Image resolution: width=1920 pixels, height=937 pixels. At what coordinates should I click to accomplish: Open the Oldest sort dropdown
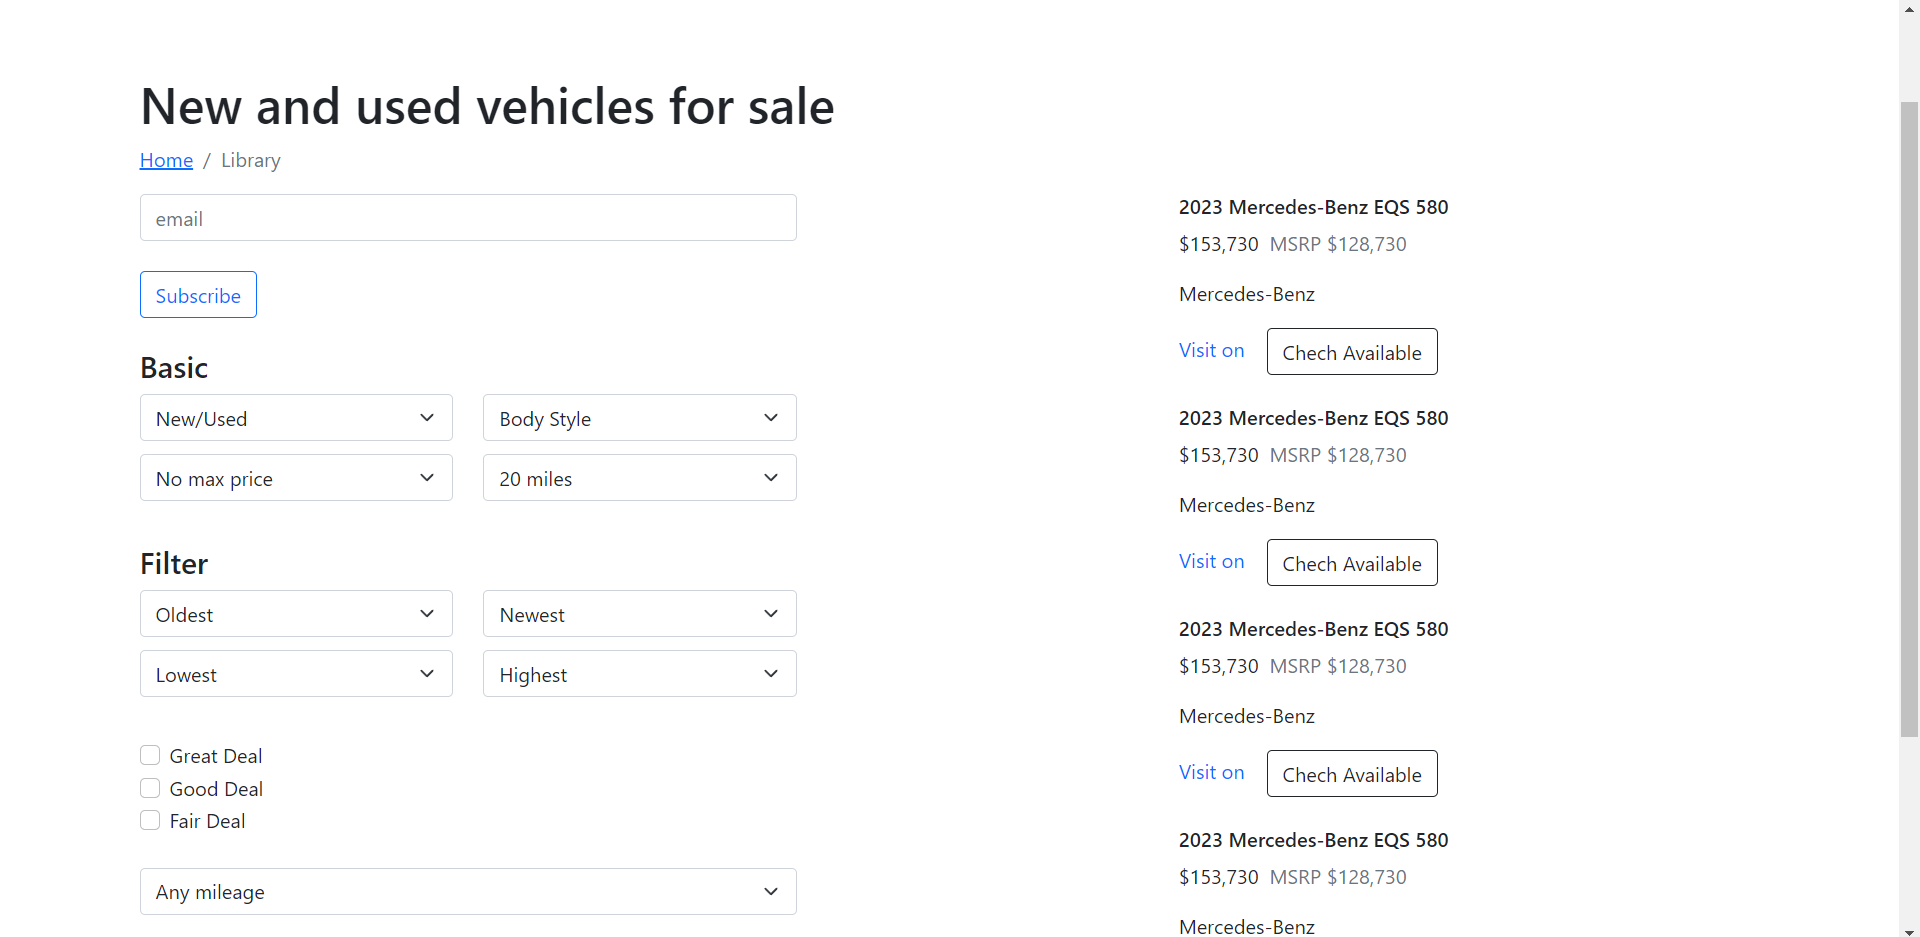click(x=295, y=613)
